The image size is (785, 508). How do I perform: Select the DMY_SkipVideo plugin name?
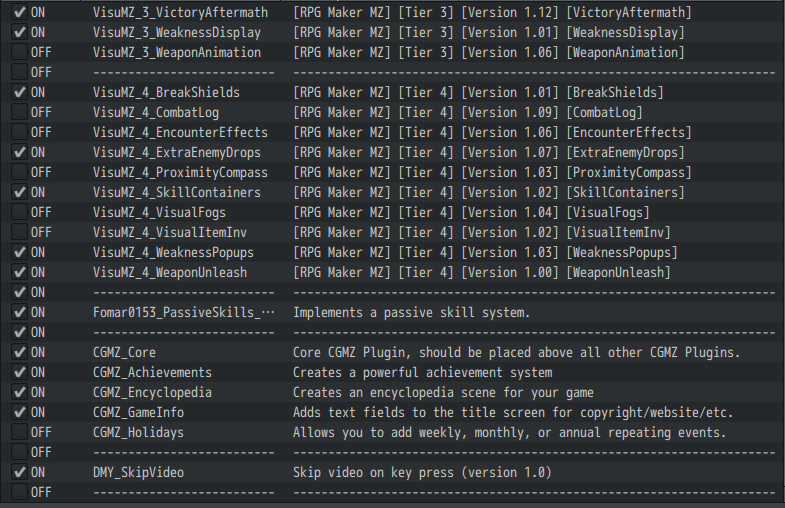138,473
